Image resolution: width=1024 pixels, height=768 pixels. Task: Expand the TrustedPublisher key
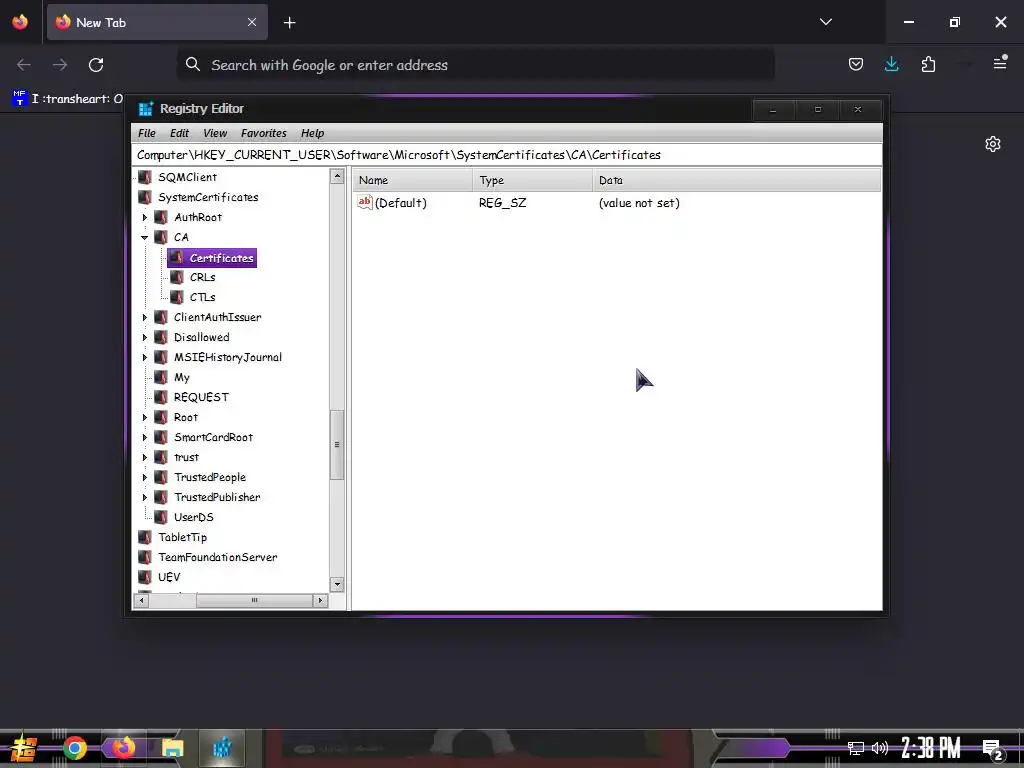[145, 498]
